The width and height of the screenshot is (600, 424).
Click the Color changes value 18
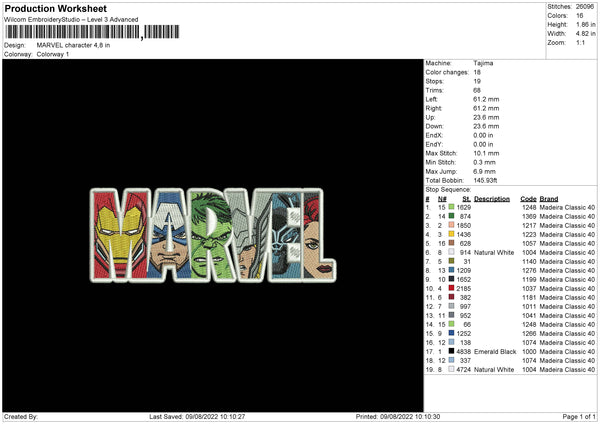click(477, 72)
